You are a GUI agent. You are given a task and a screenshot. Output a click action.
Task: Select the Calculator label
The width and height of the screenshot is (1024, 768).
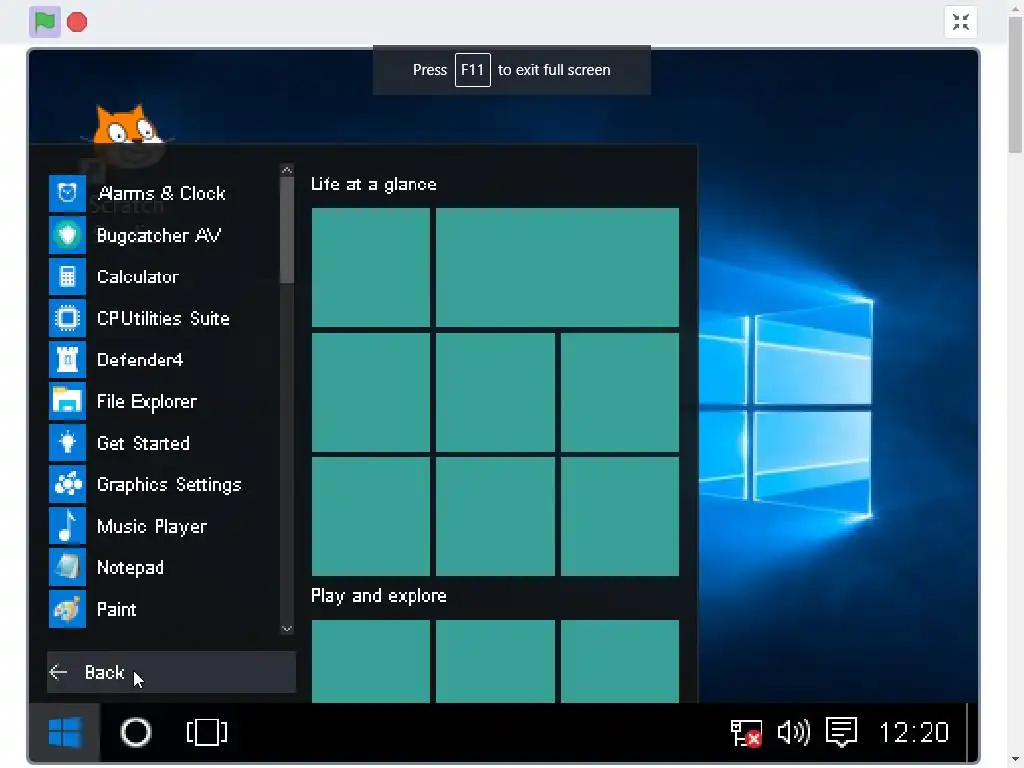[x=138, y=277]
